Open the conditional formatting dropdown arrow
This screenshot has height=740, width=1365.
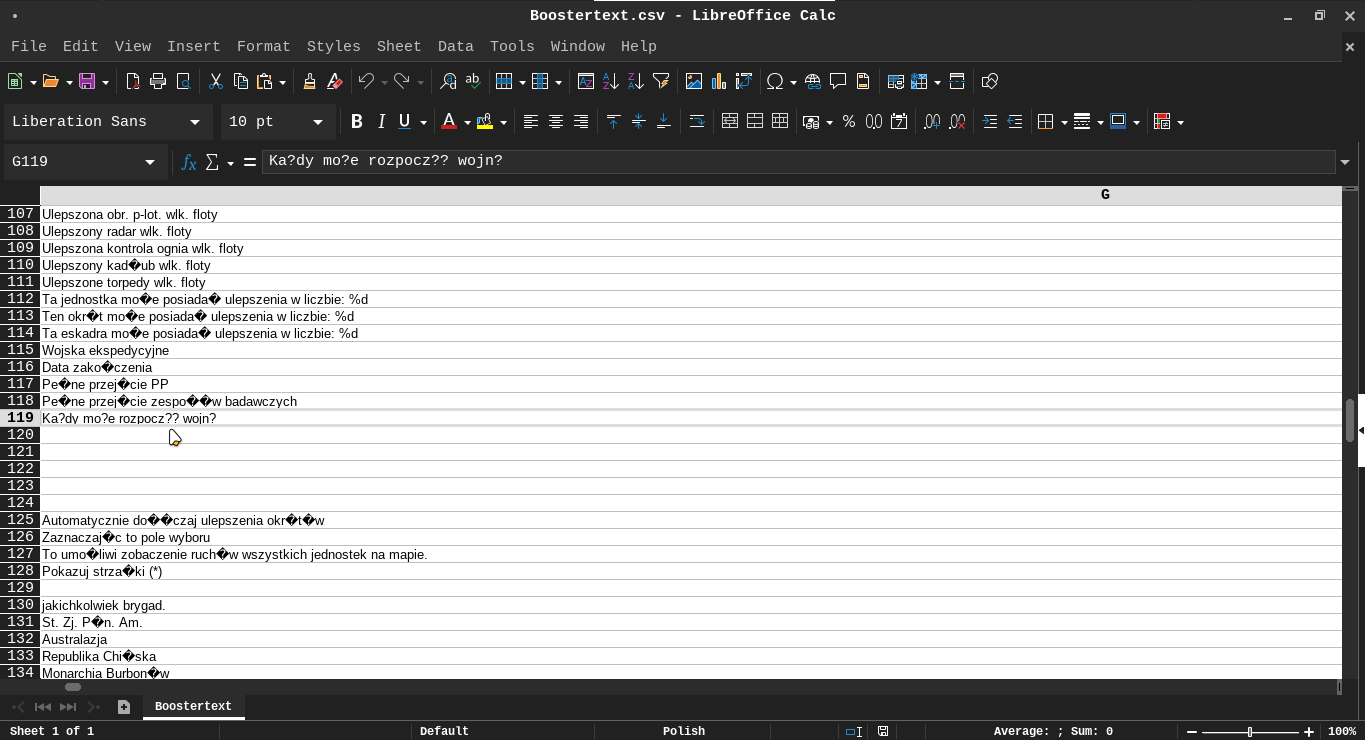click(x=1180, y=122)
